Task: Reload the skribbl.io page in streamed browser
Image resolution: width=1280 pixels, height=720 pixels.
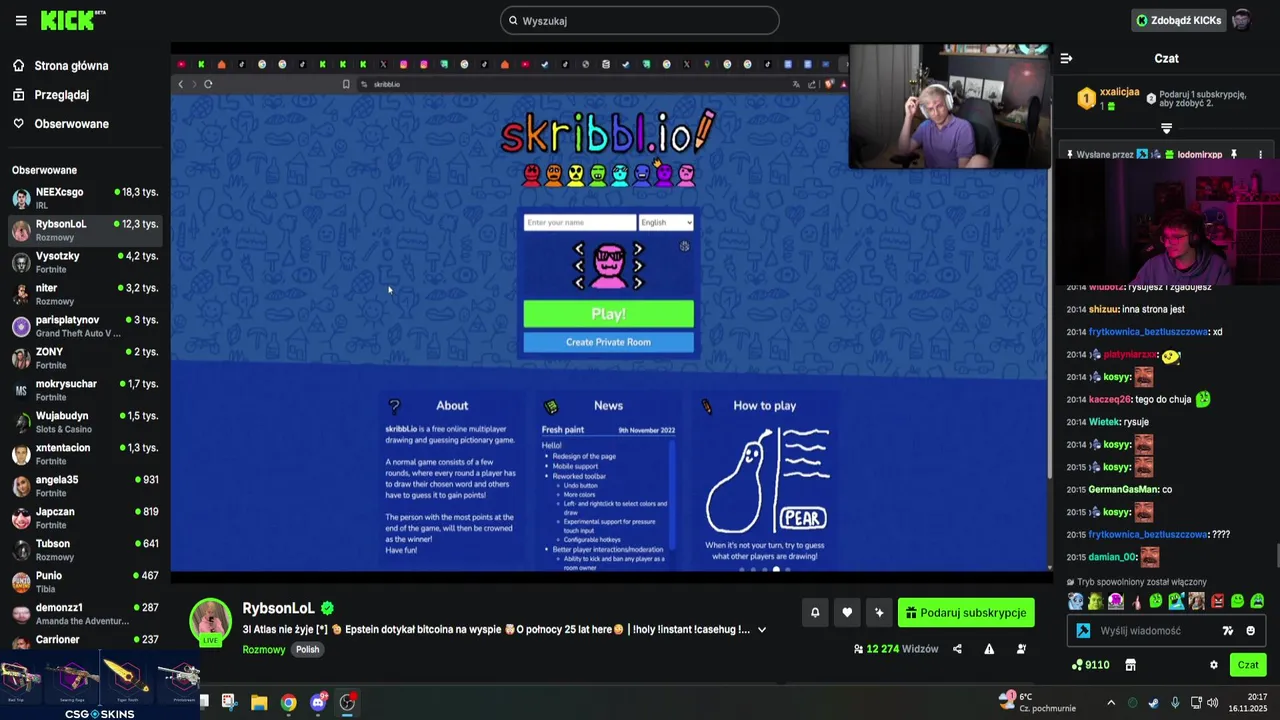Action: pyautogui.click(x=208, y=84)
